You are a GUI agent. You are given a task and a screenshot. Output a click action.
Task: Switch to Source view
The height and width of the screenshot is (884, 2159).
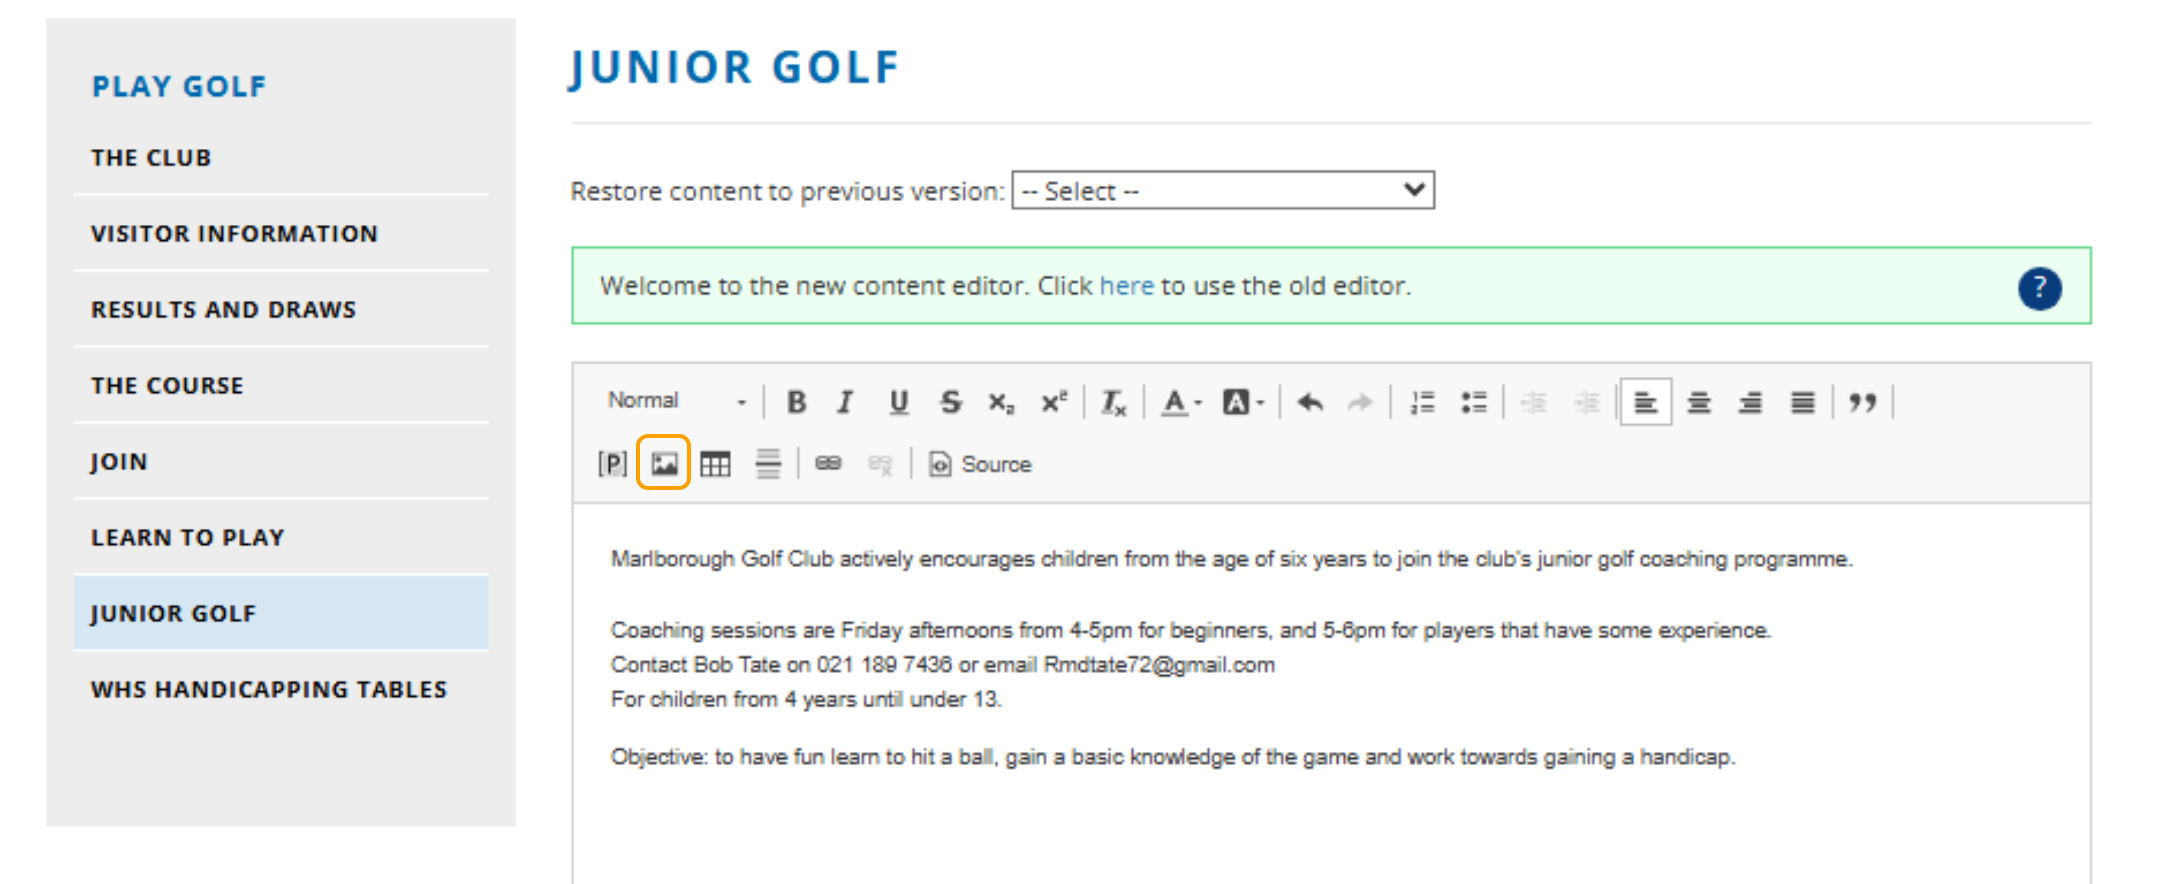[980, 464]
